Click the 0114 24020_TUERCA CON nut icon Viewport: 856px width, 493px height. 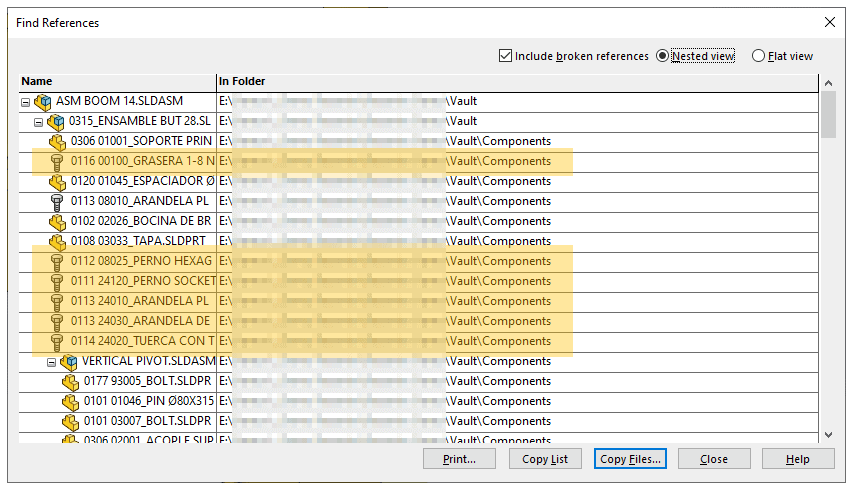point(57,341)
